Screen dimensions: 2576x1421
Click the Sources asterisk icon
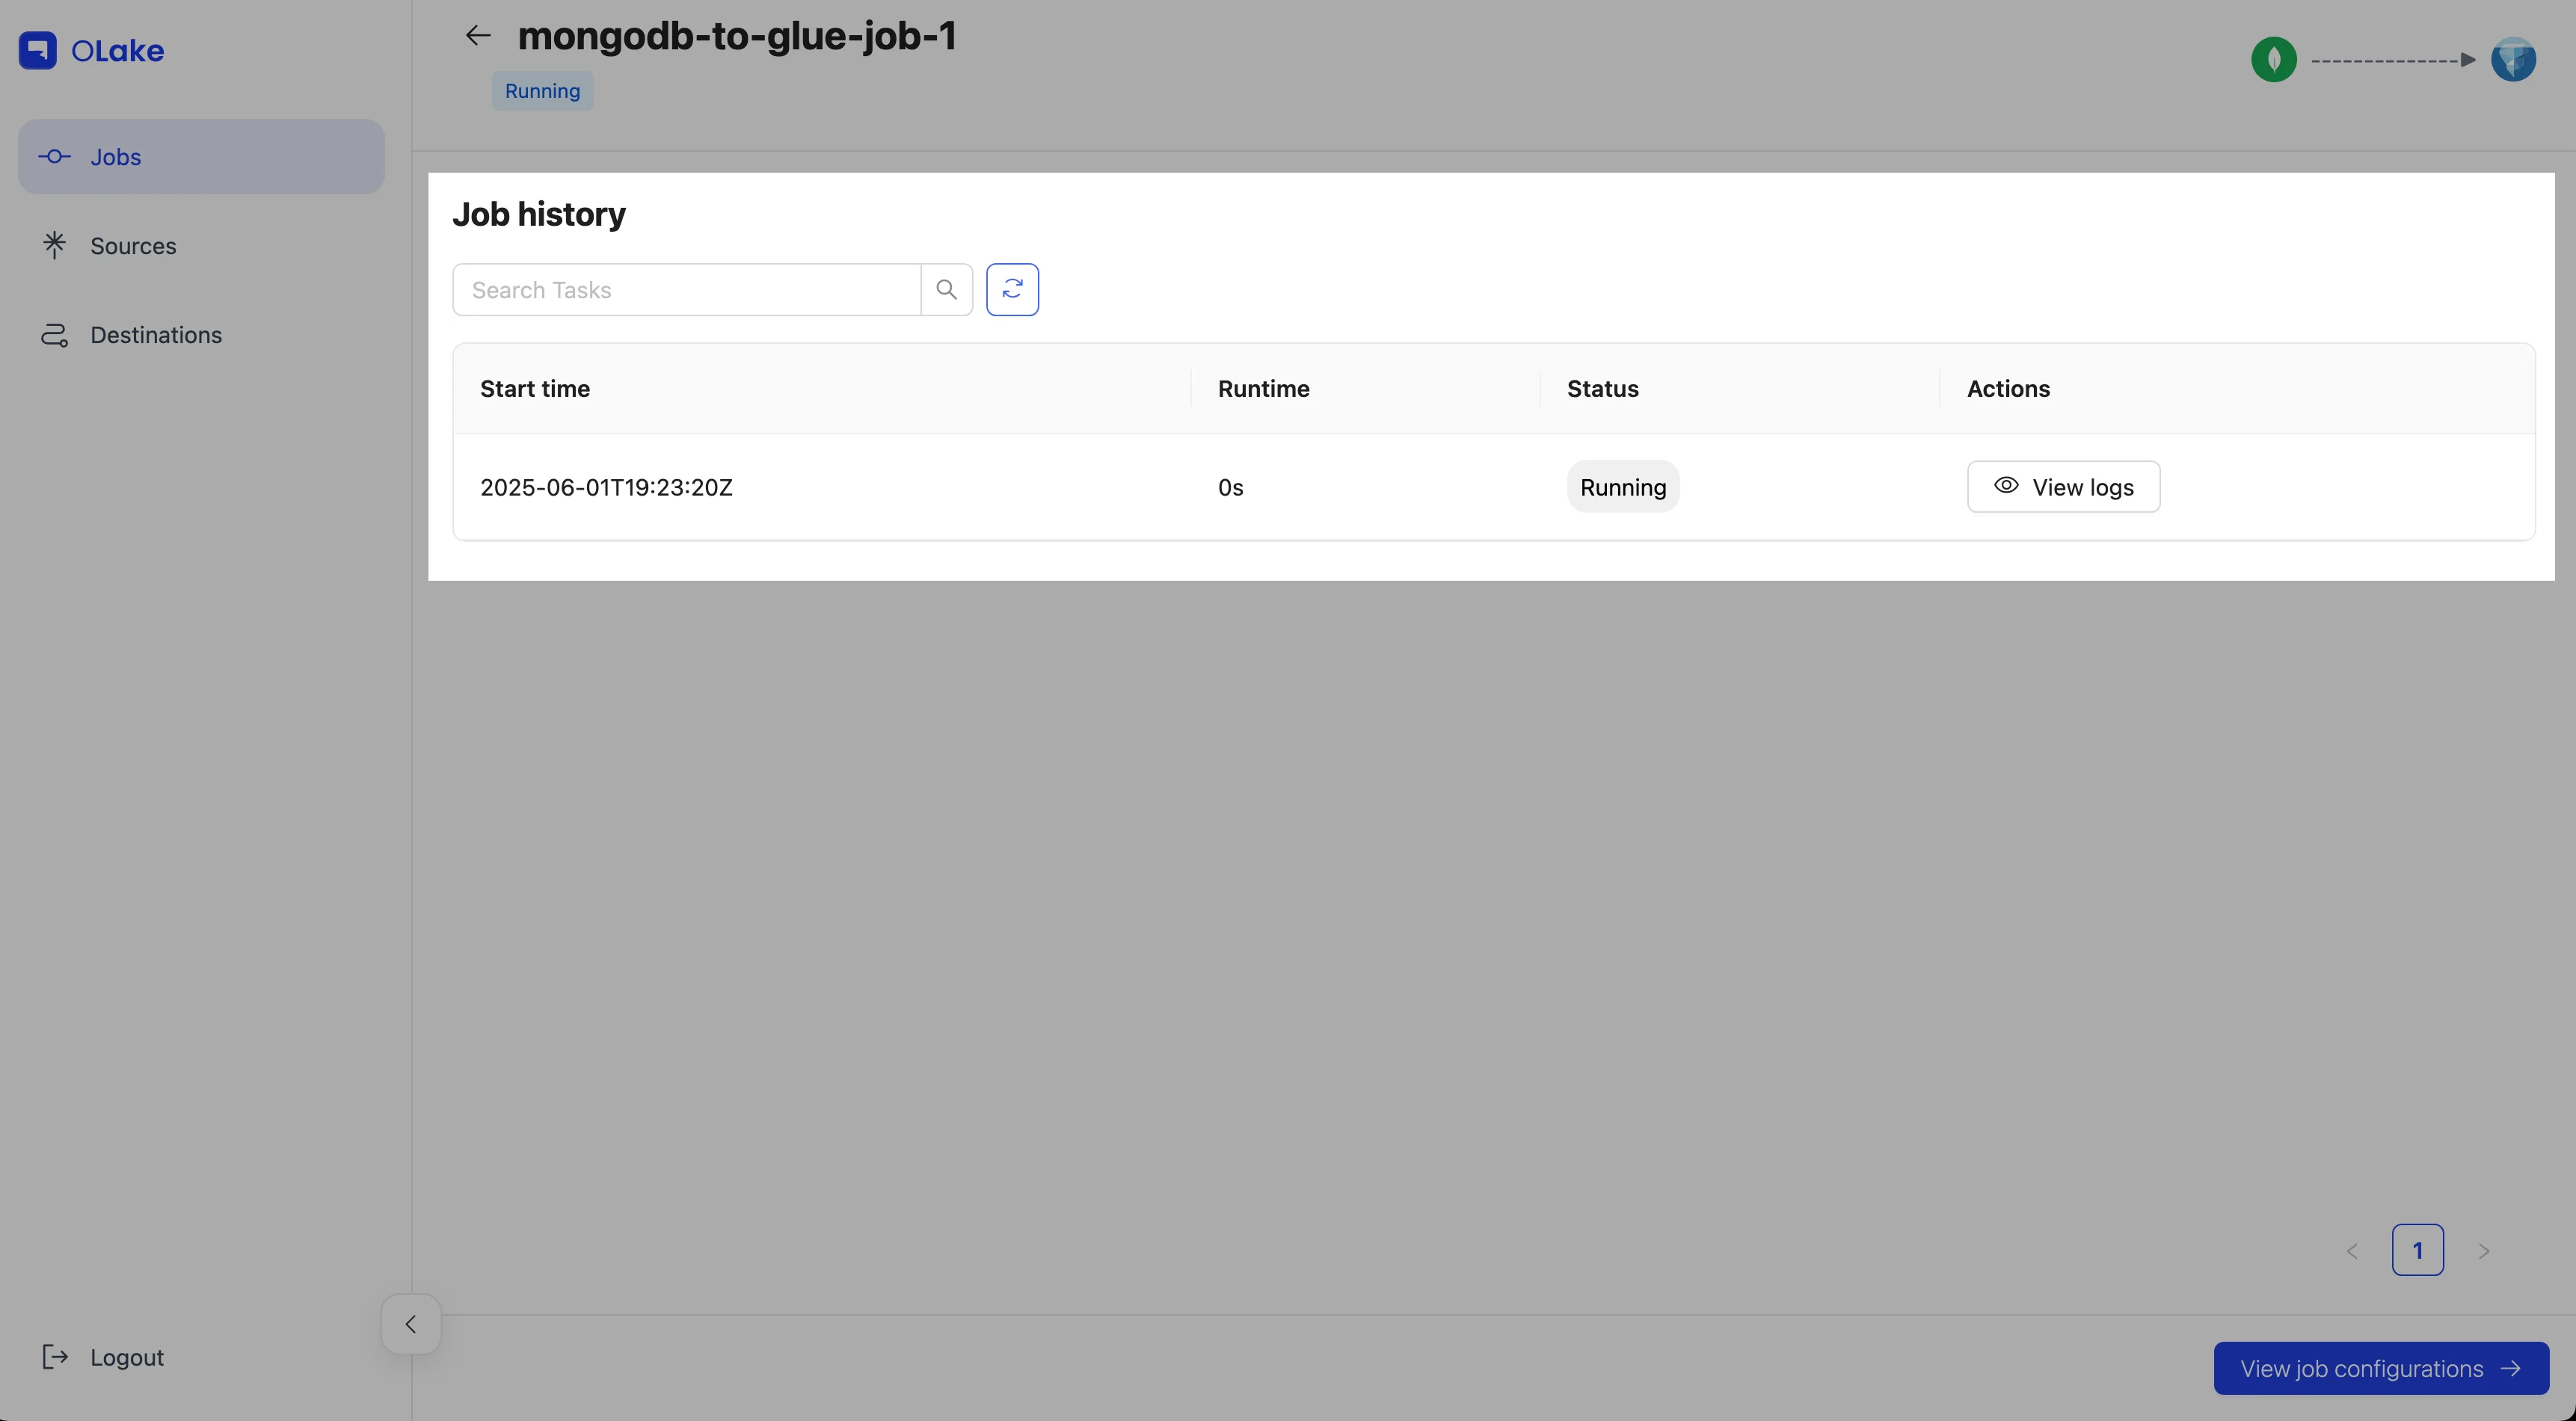pos(54,245)
